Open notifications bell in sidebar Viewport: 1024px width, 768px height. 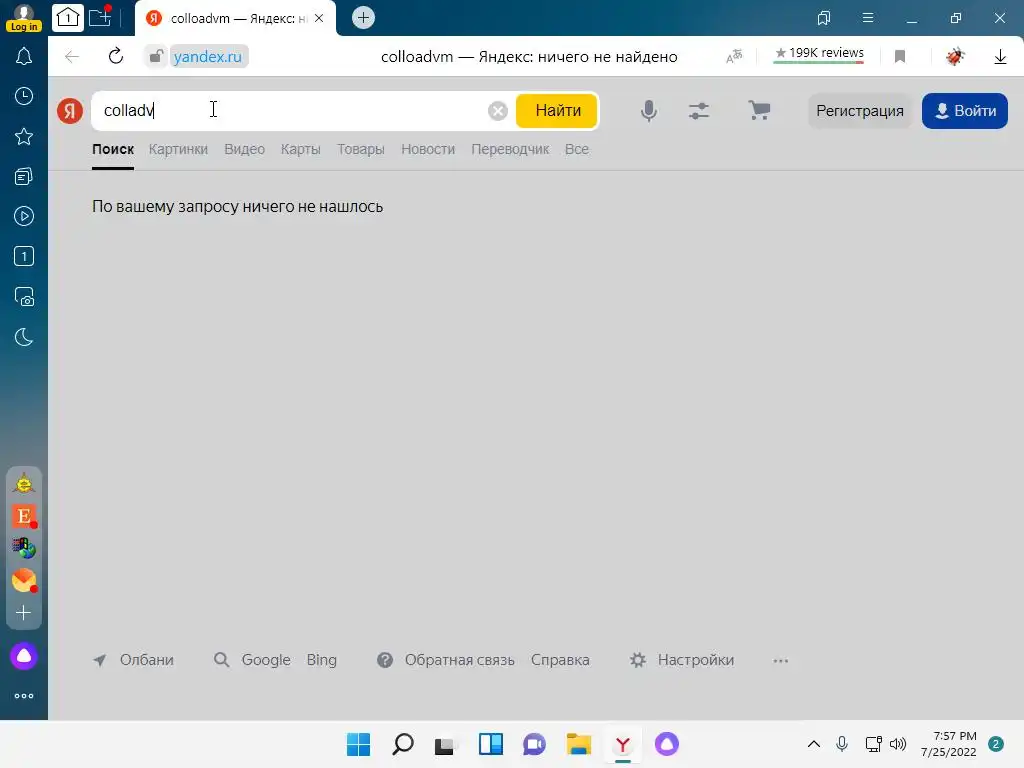(24, 56)
